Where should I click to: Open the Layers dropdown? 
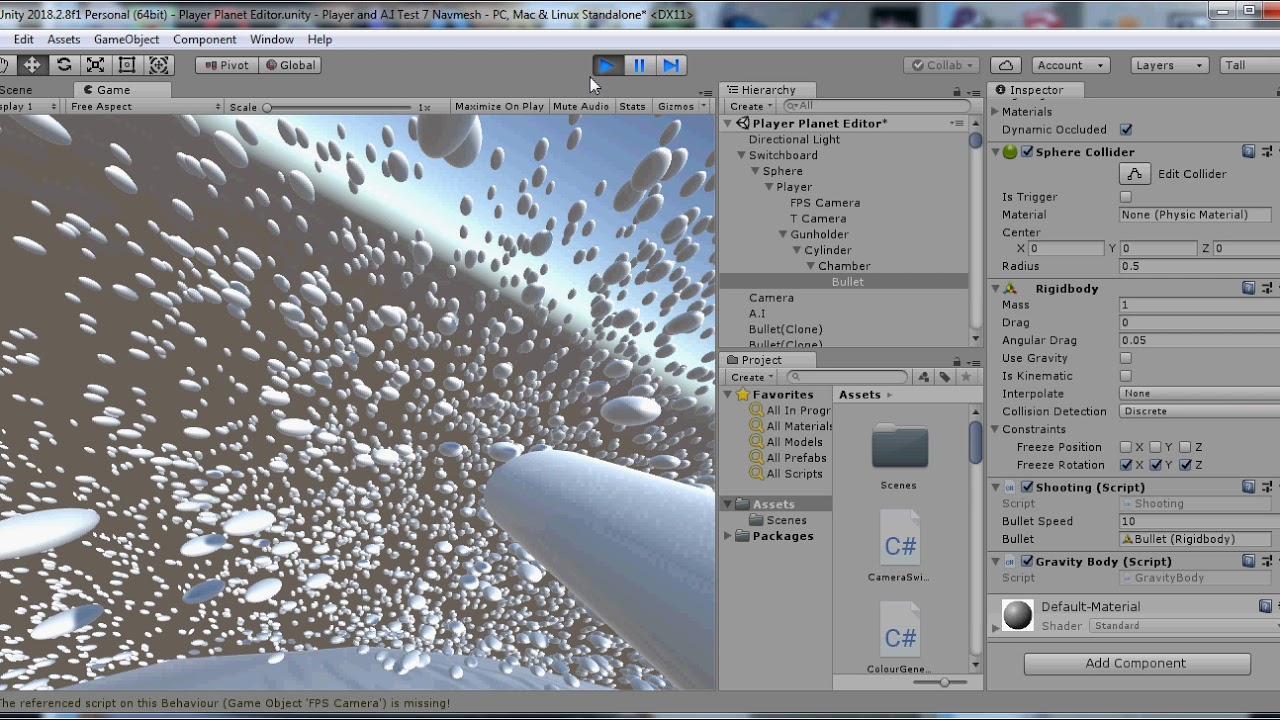click(x=1168, y=64)
